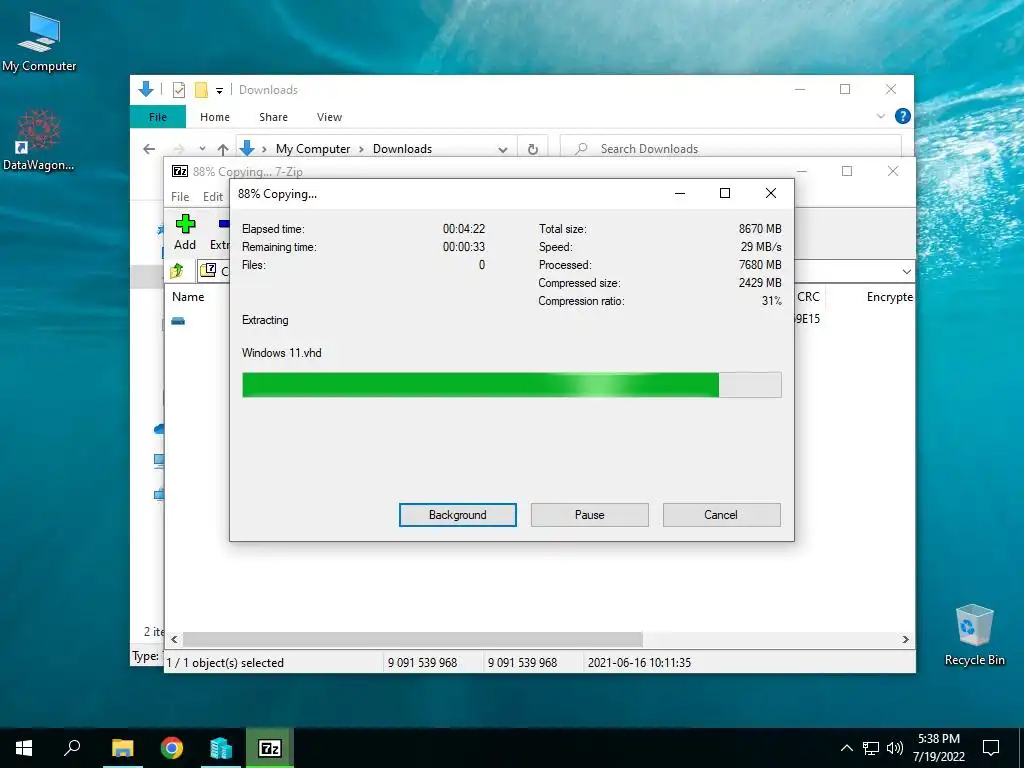Open the File menu in 7-Zip window
Image resolution: width=1024 pixels, height=768 pixels.
(x=180, y=197)
